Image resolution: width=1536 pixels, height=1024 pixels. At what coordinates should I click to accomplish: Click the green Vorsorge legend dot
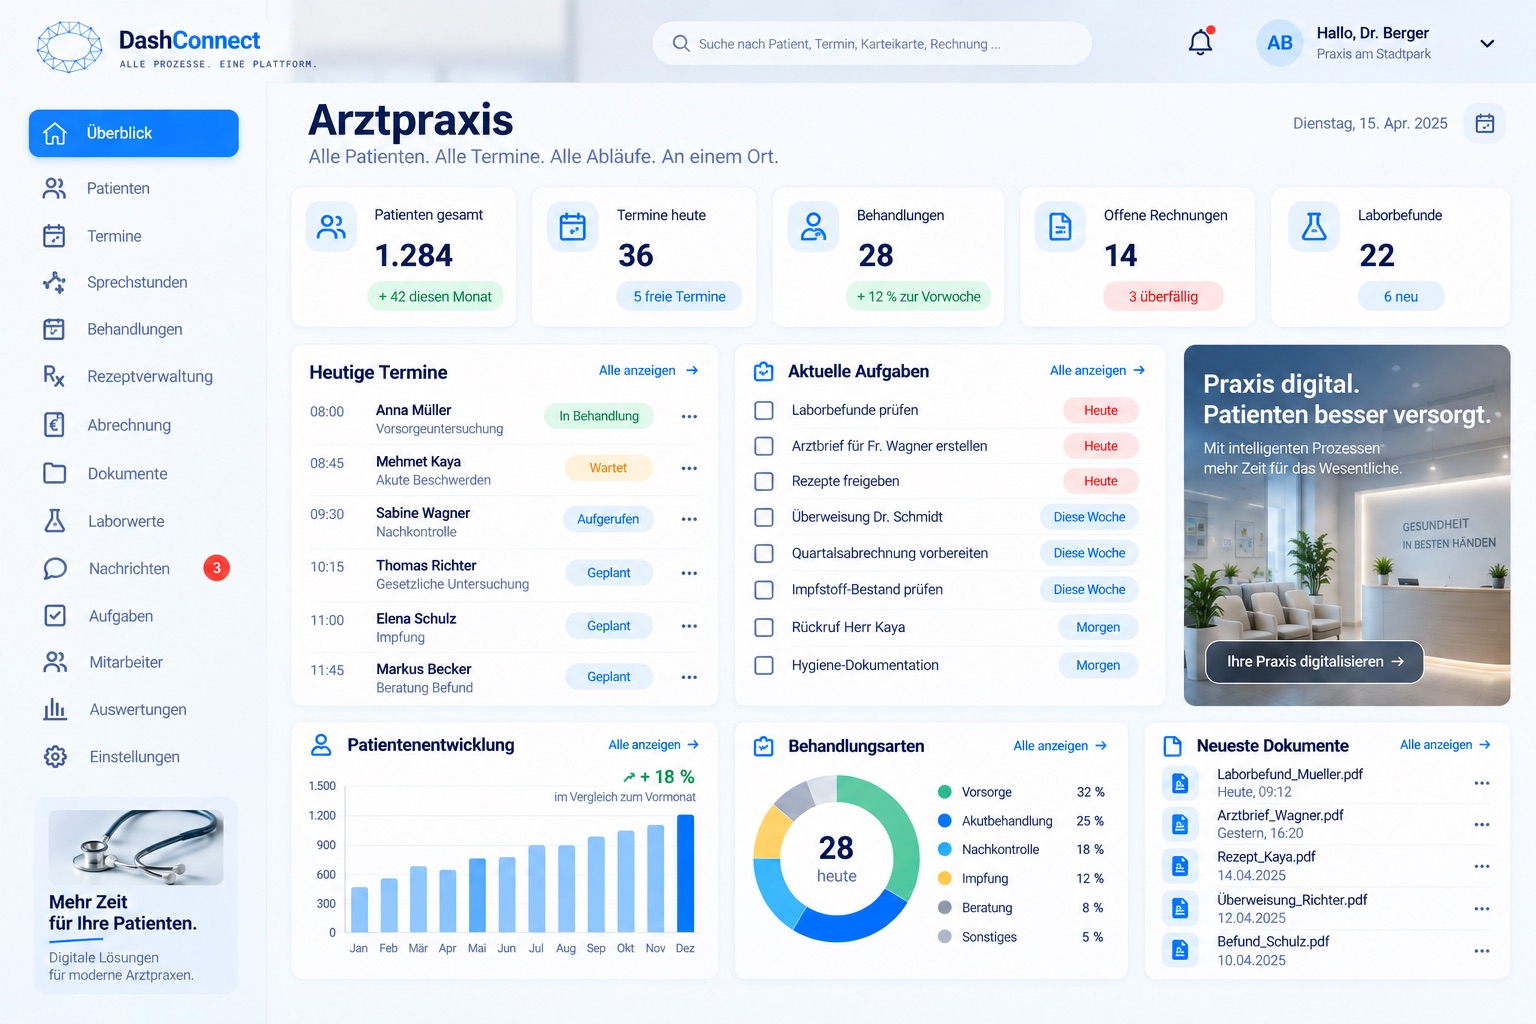click(944, 792)
